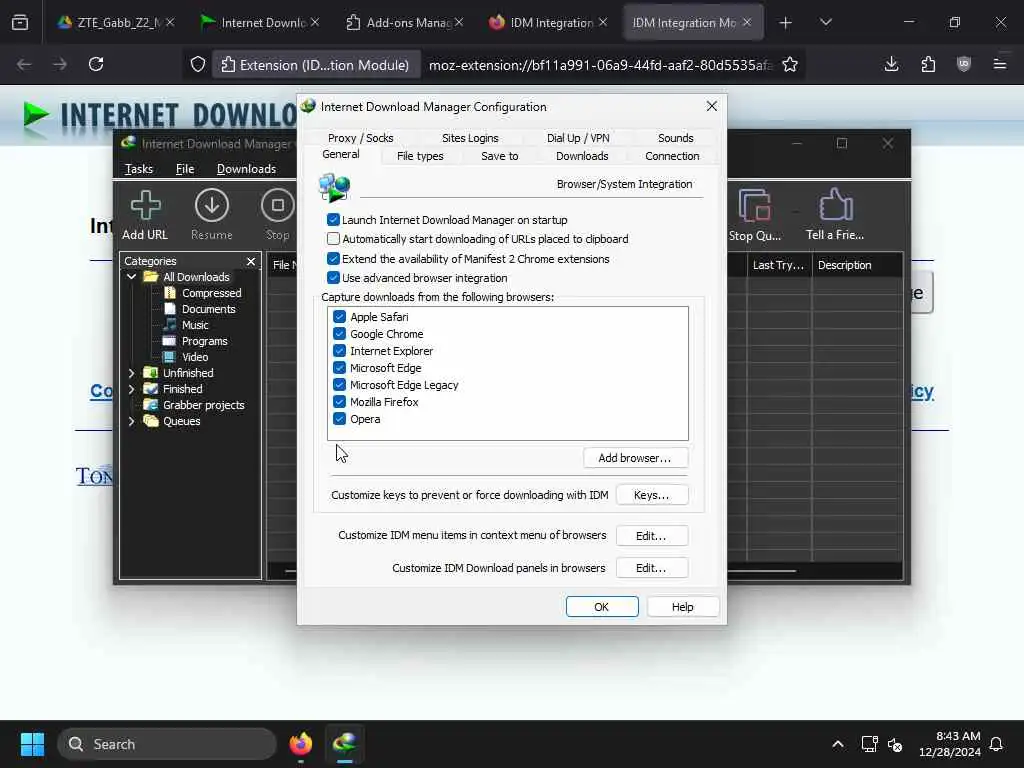Reload the page in Firefox
The width and height of the screenshot is (1024, 768).
pos(96,64)
